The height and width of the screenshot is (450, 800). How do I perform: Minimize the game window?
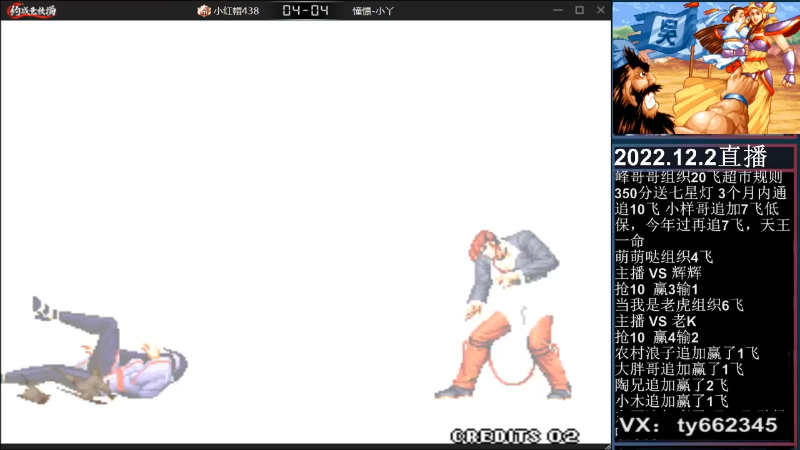(x=558, y=10)
